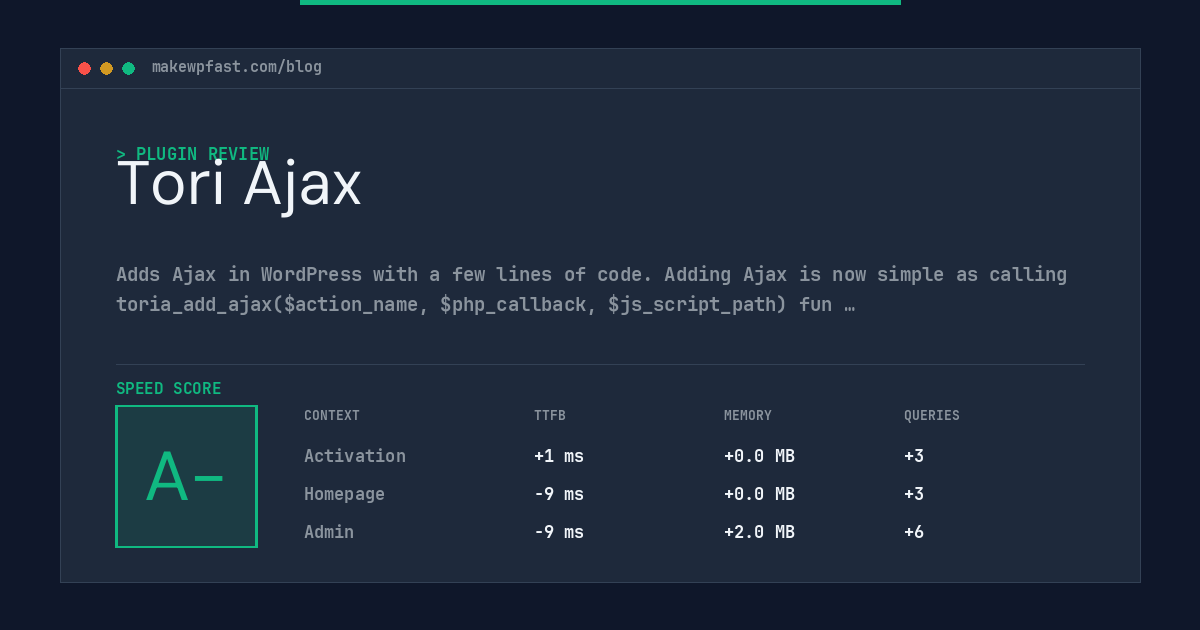Select the Homepage row label
The height and width of the screenshot is (630, 1200).
pyautogui.click(x=344, y=494)
